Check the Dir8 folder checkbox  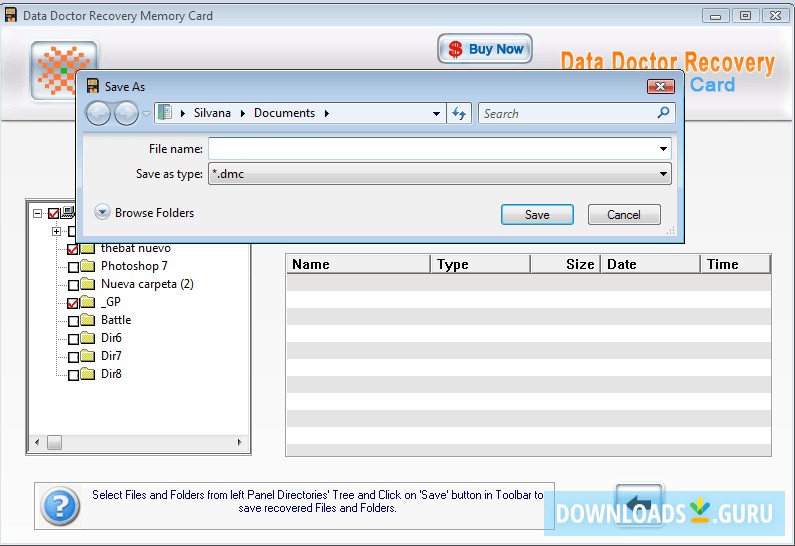pos(73,375)
